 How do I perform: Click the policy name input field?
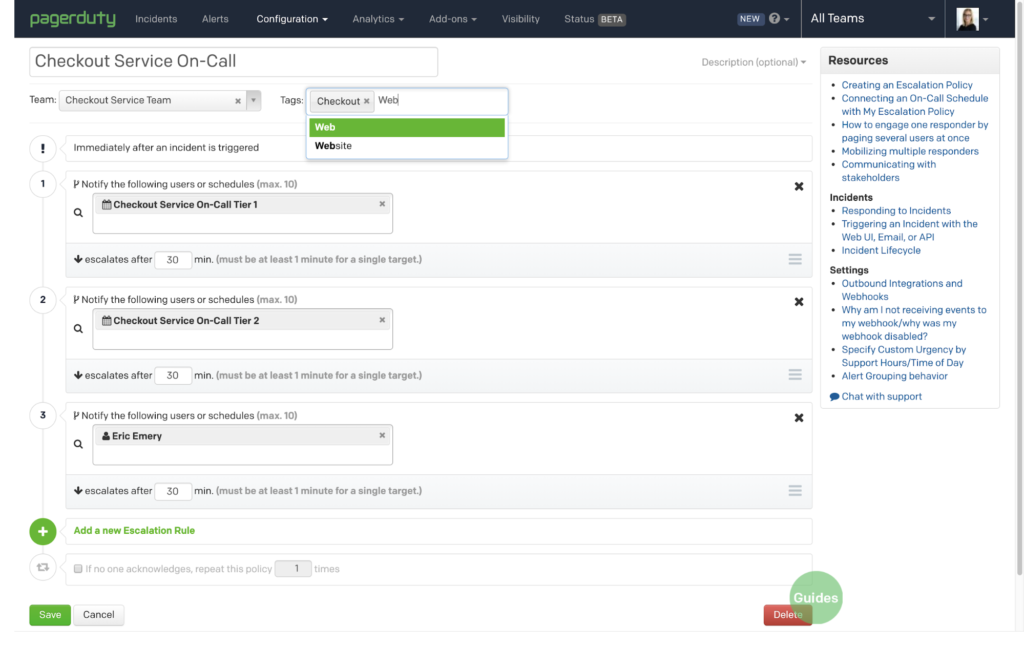click(x=233, y=62)
